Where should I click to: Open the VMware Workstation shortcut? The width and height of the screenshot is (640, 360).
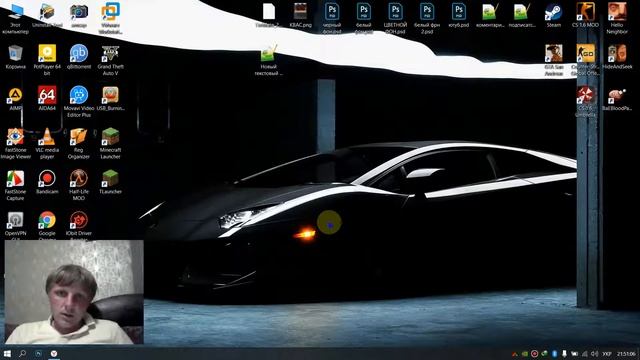point(111,18)
